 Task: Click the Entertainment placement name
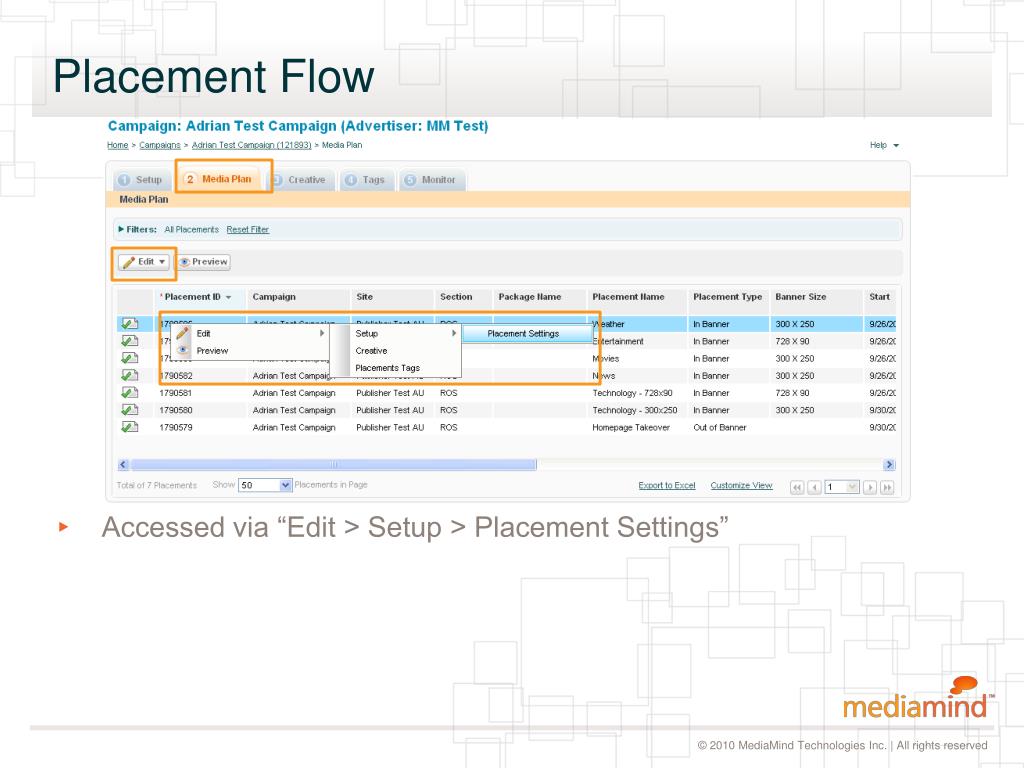618,341
